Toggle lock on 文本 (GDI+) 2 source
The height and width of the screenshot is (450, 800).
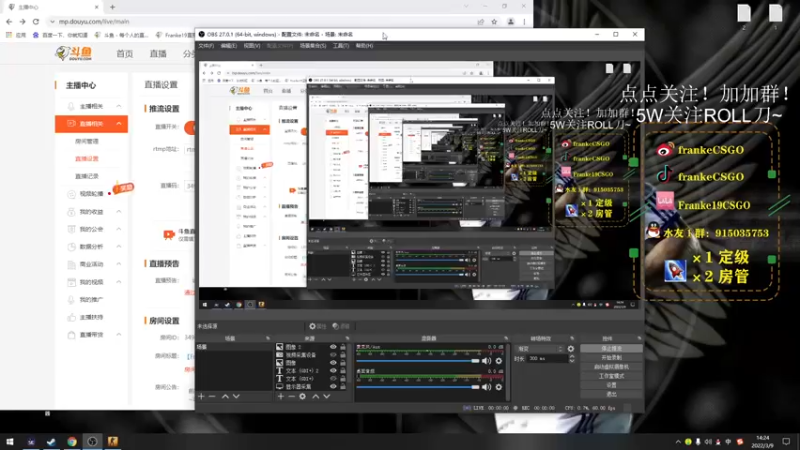(343, 371)
